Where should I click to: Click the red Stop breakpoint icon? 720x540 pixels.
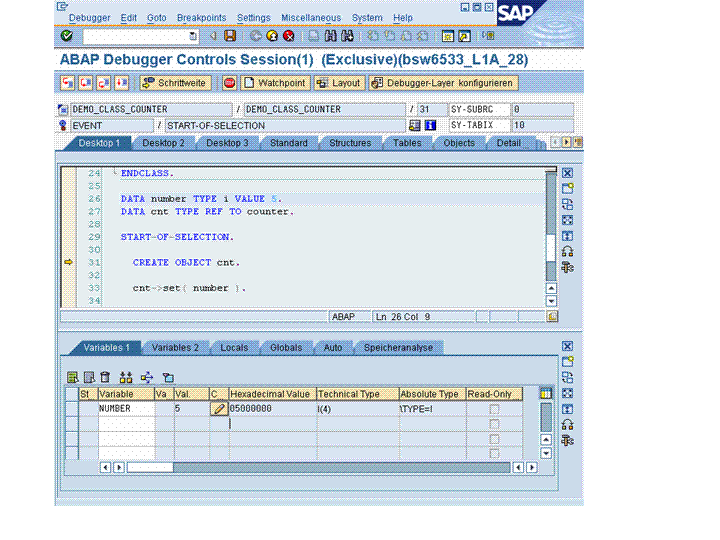[x=229, y=83]
